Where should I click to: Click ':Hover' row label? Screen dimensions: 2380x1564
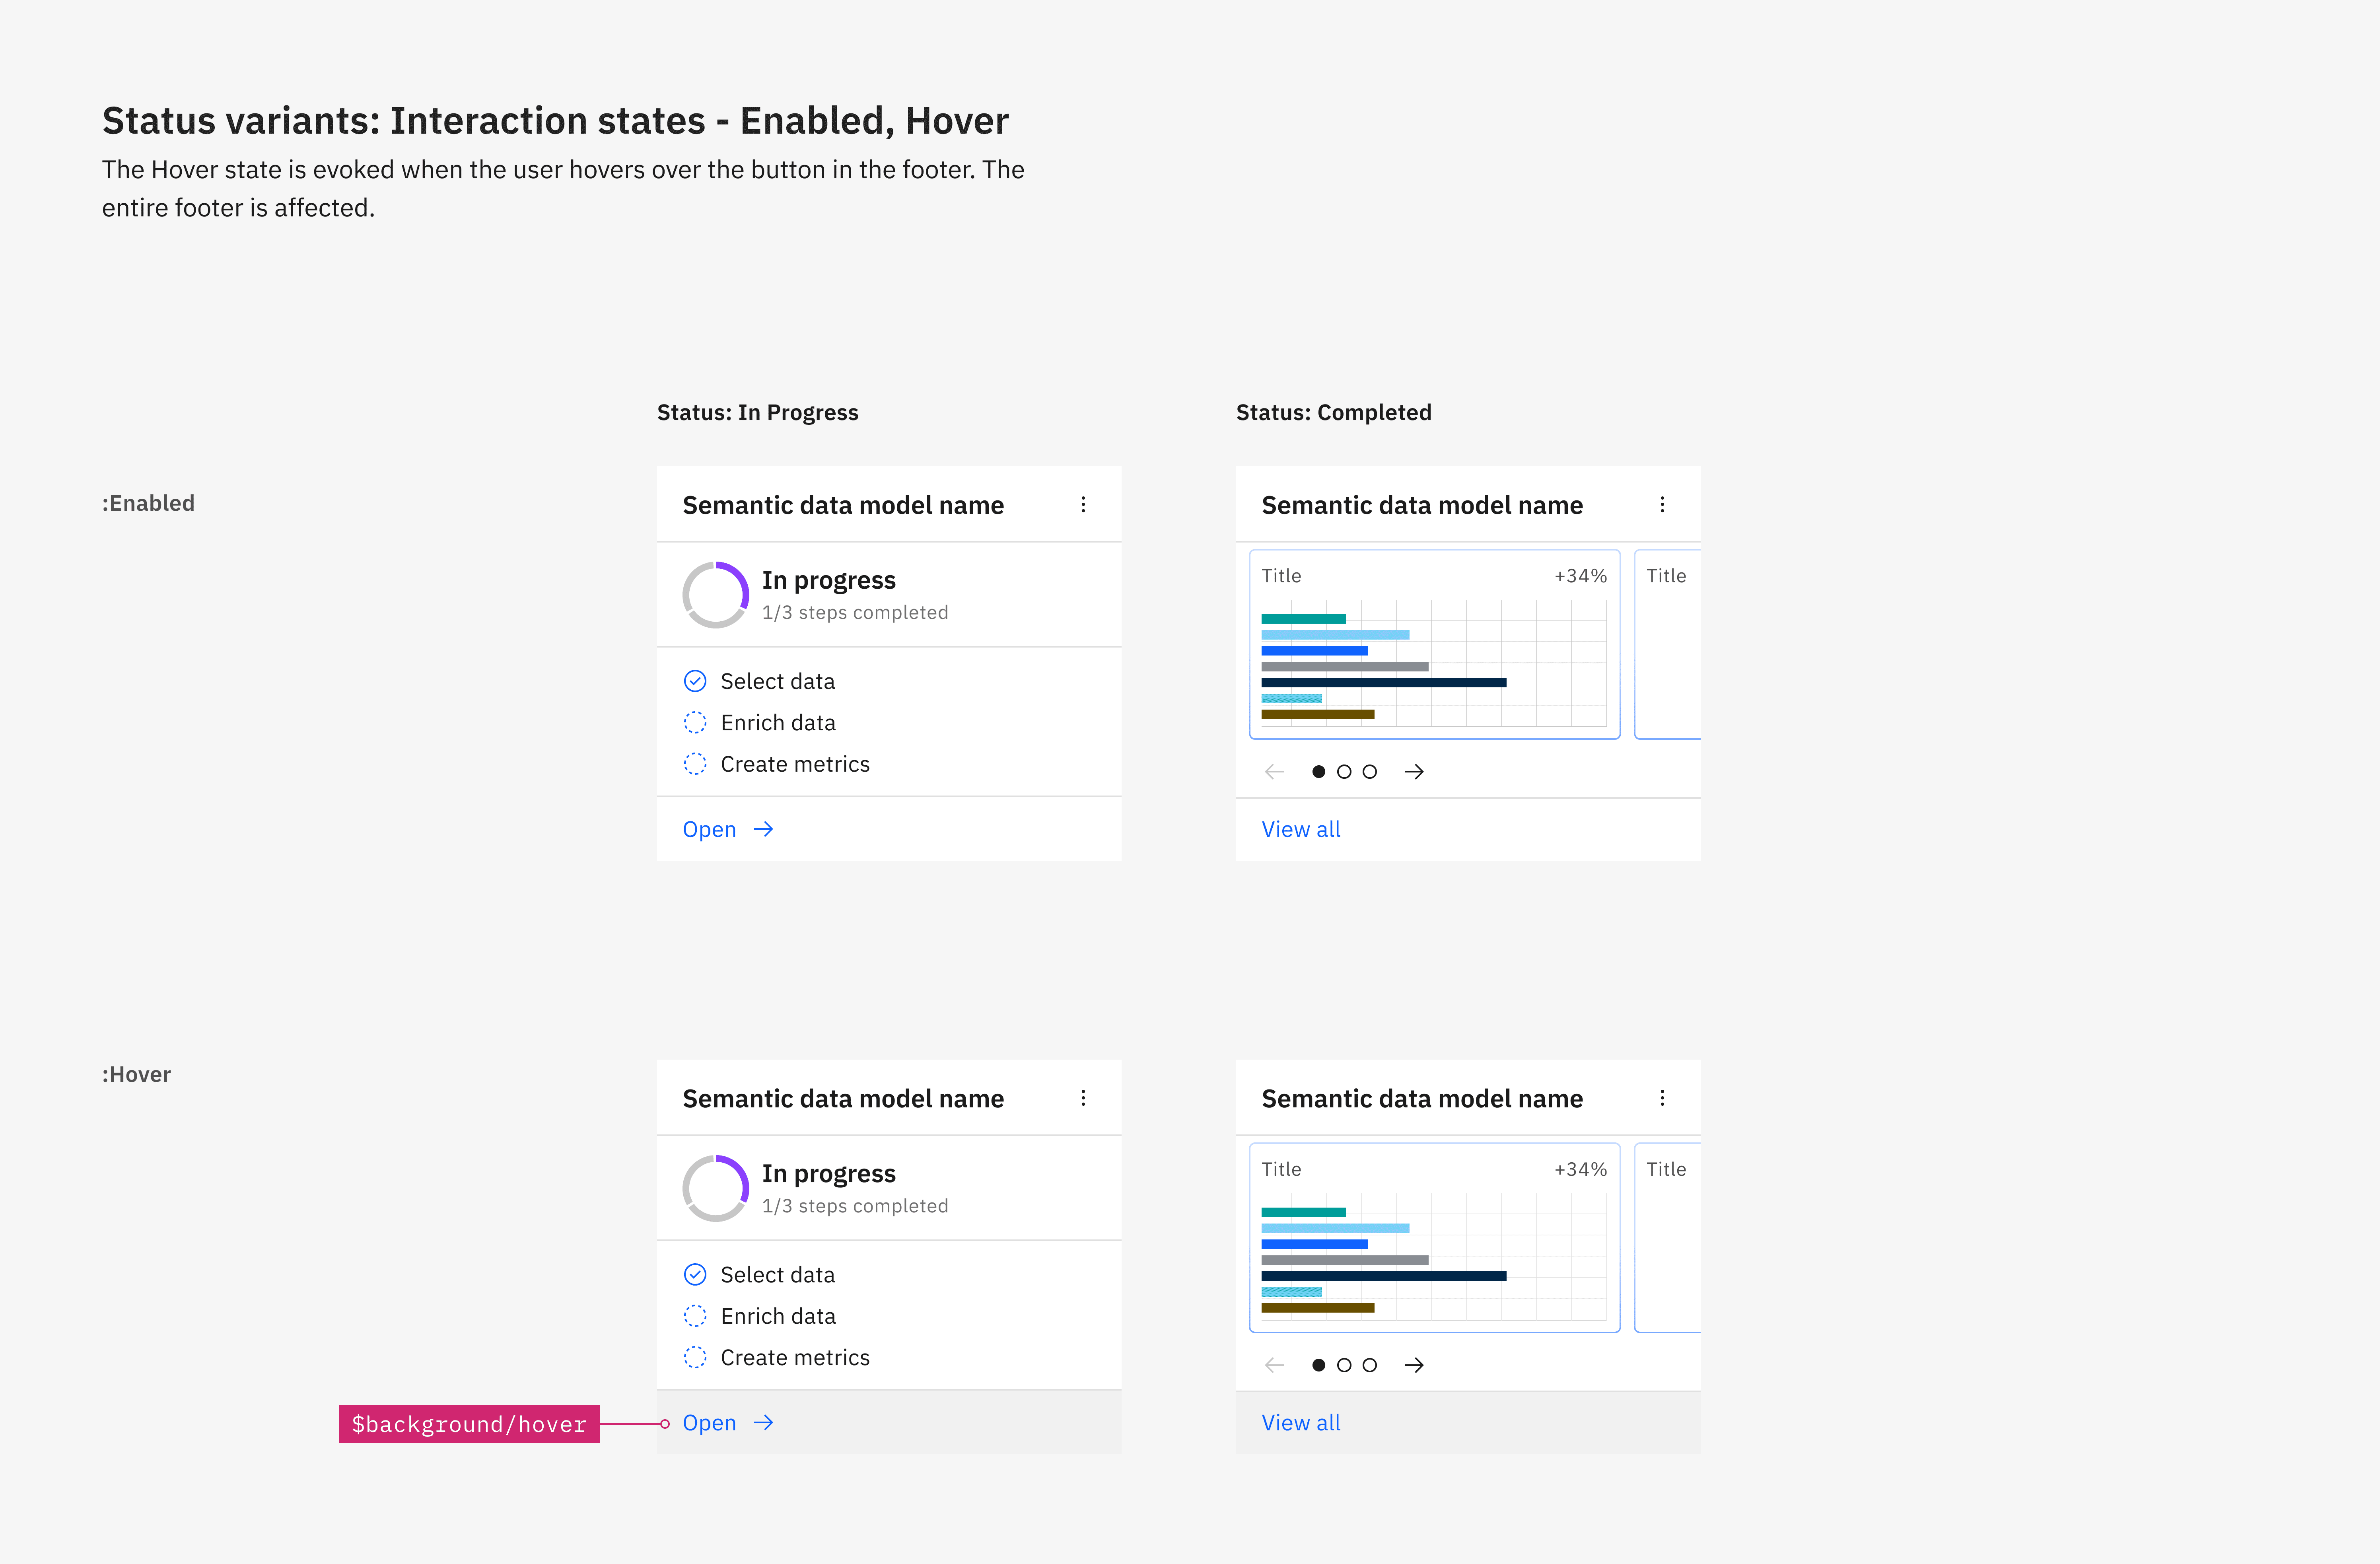pos(136,1074)
